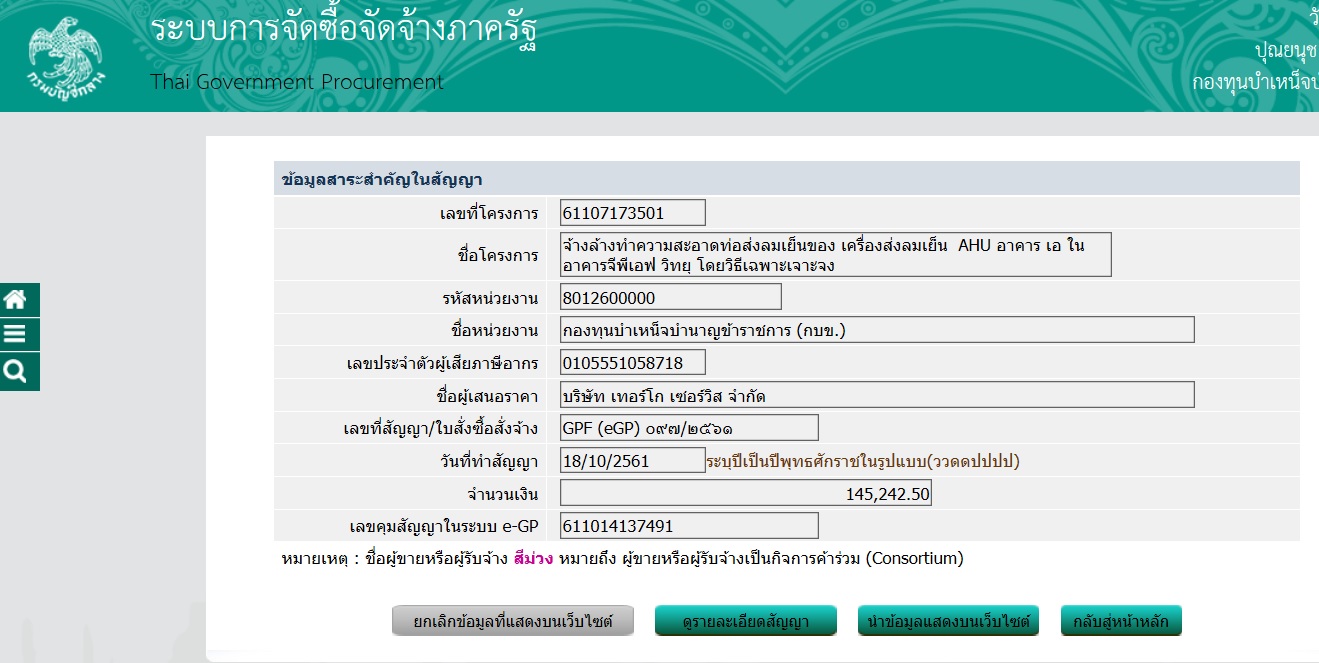Select the รหัสหน่วยงาน field with 8012600000
The height and width of the screenshot is (663, 1319).
point(670,298)
